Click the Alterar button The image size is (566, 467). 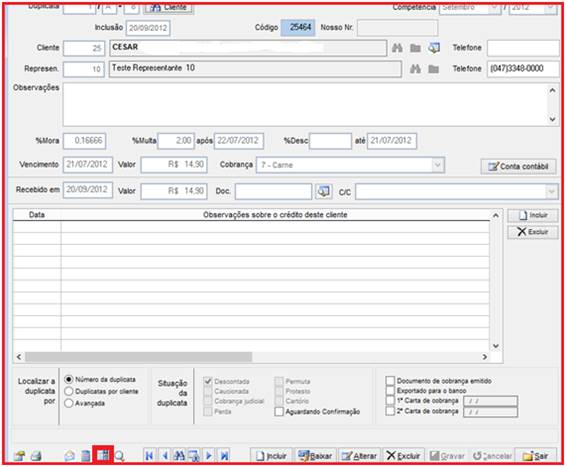359,456
